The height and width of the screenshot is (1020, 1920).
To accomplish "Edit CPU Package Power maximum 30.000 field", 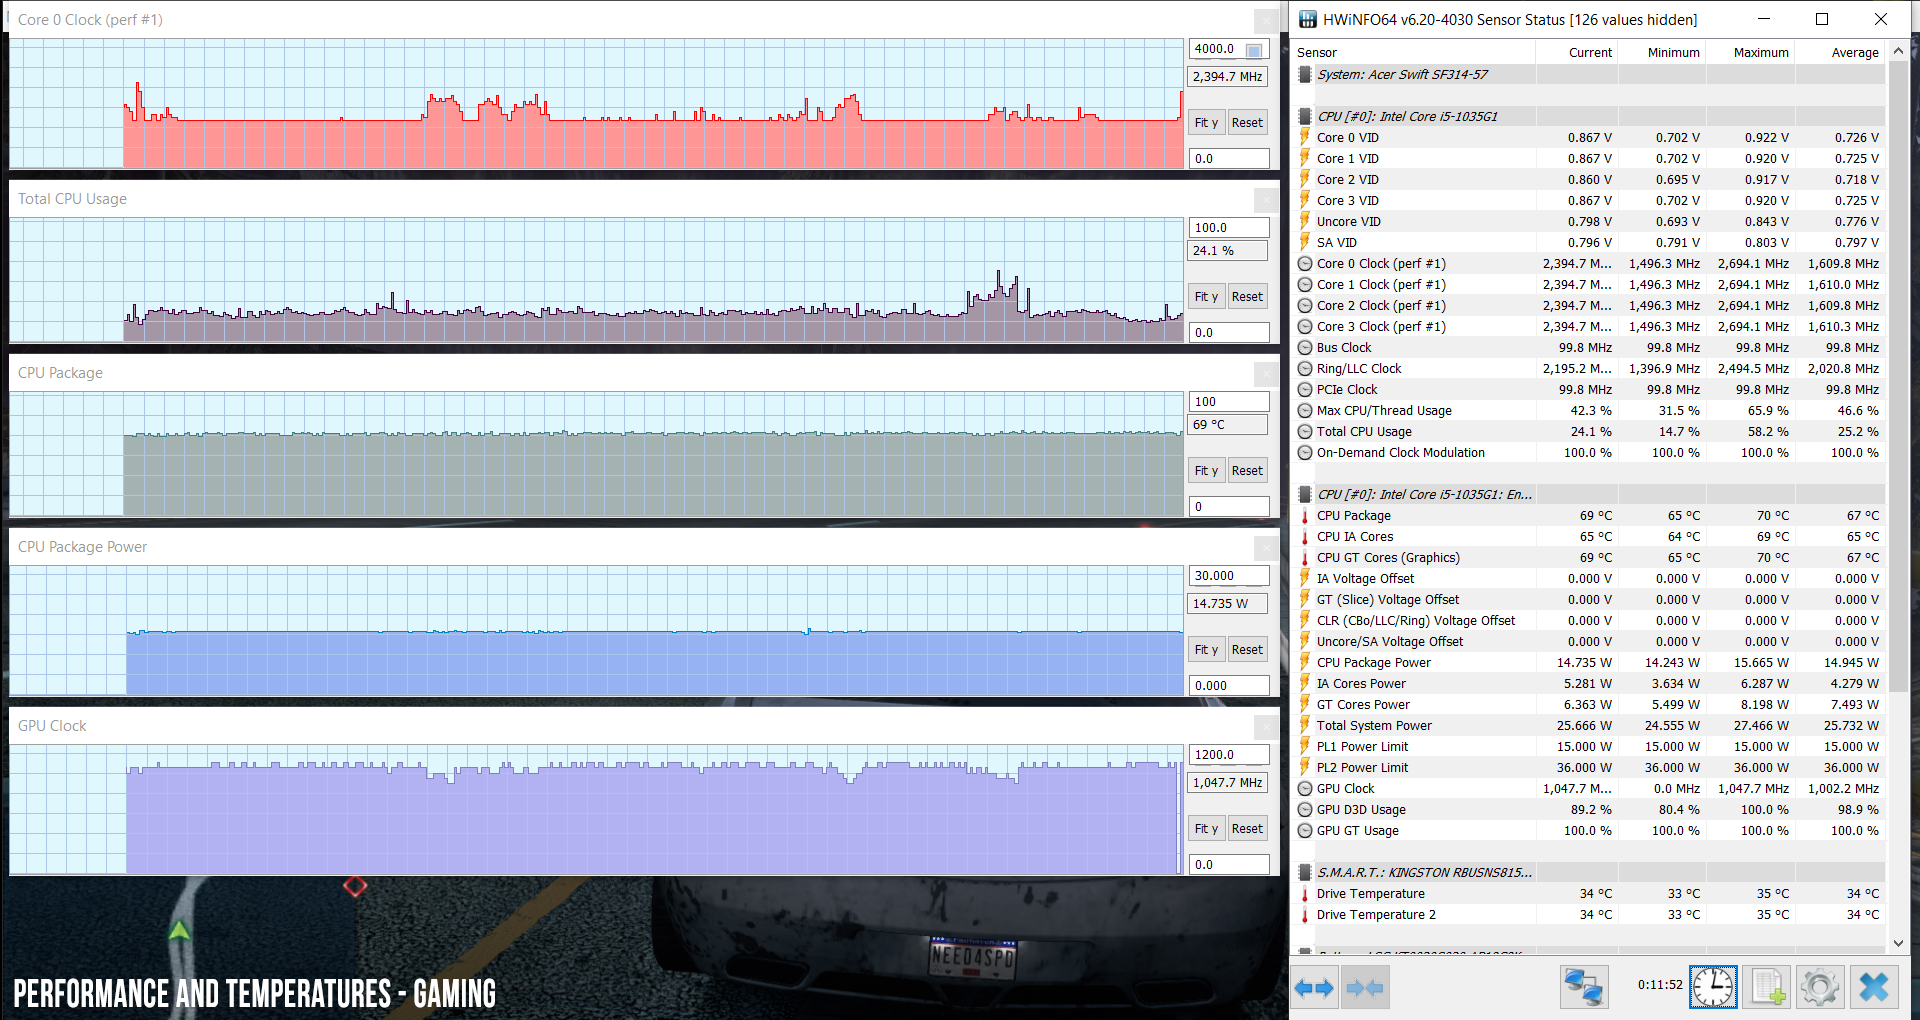I will 1229,576.
